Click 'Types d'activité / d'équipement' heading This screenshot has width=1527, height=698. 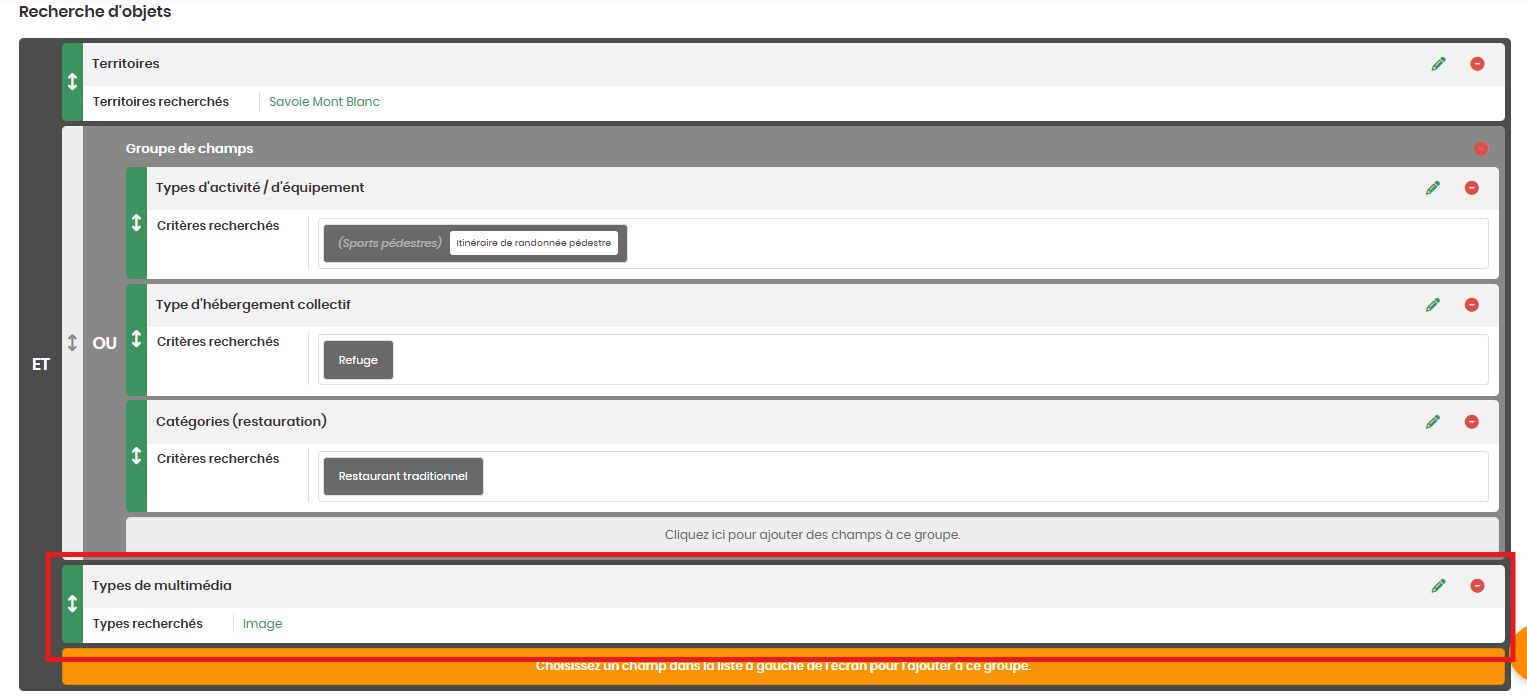click(x=260, y=188)
